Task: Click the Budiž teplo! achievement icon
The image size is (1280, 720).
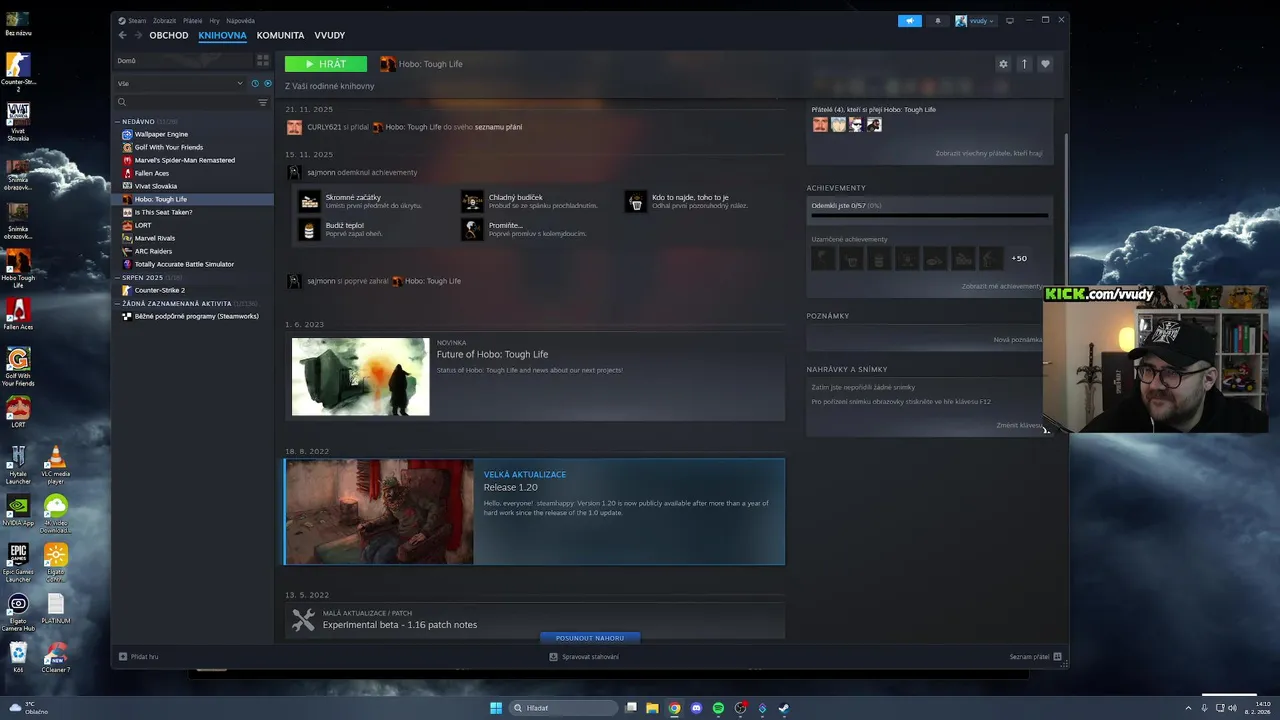Action: 309,229
